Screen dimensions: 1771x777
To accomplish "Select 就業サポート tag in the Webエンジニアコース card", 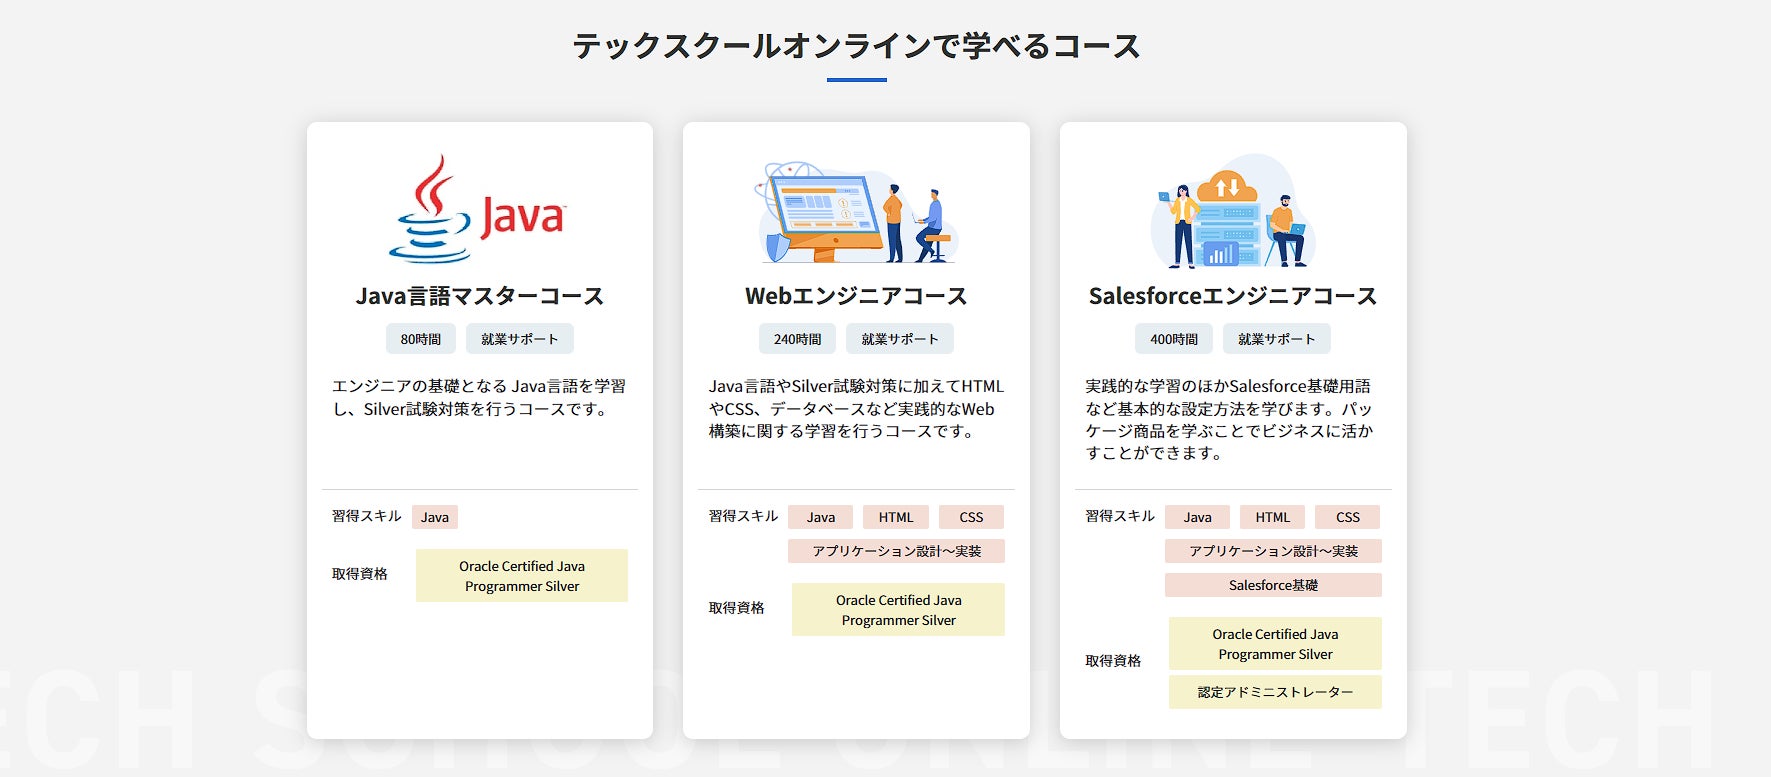I will tap(900, 339).
